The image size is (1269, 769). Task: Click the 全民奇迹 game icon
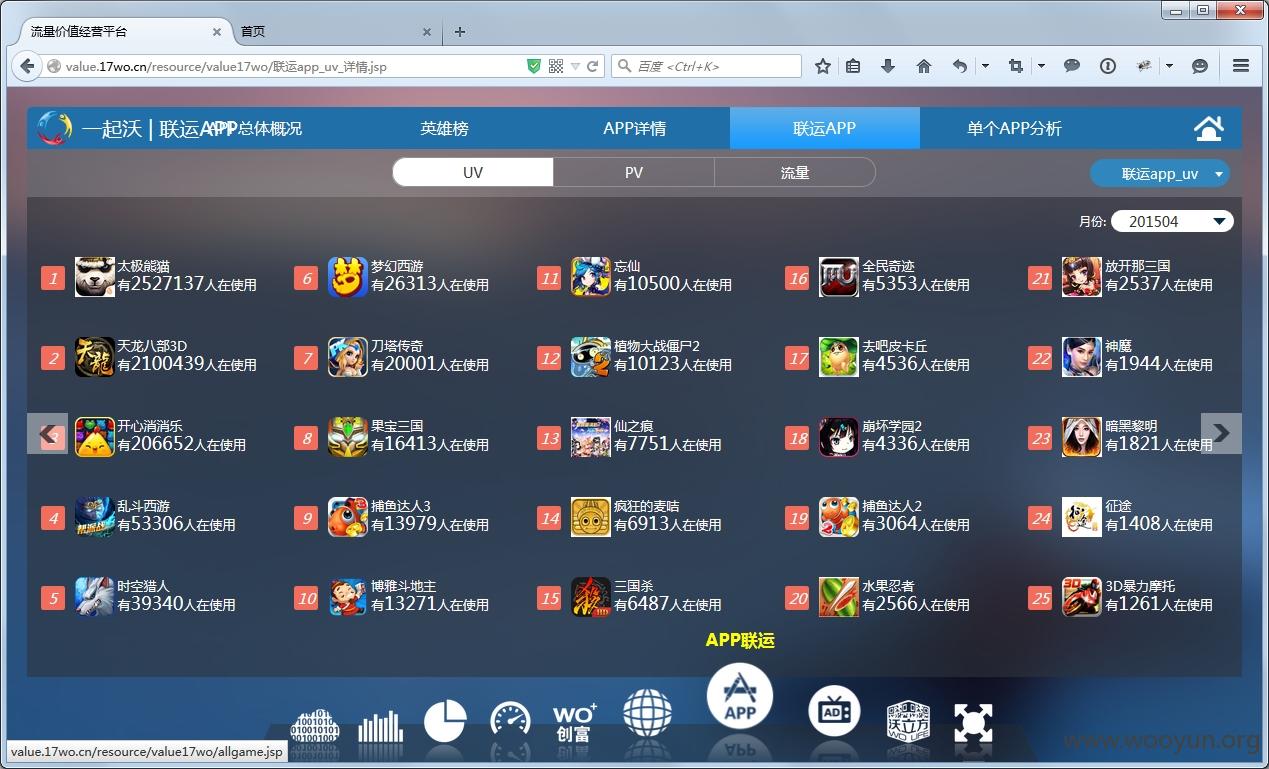(x=839, y=277)
